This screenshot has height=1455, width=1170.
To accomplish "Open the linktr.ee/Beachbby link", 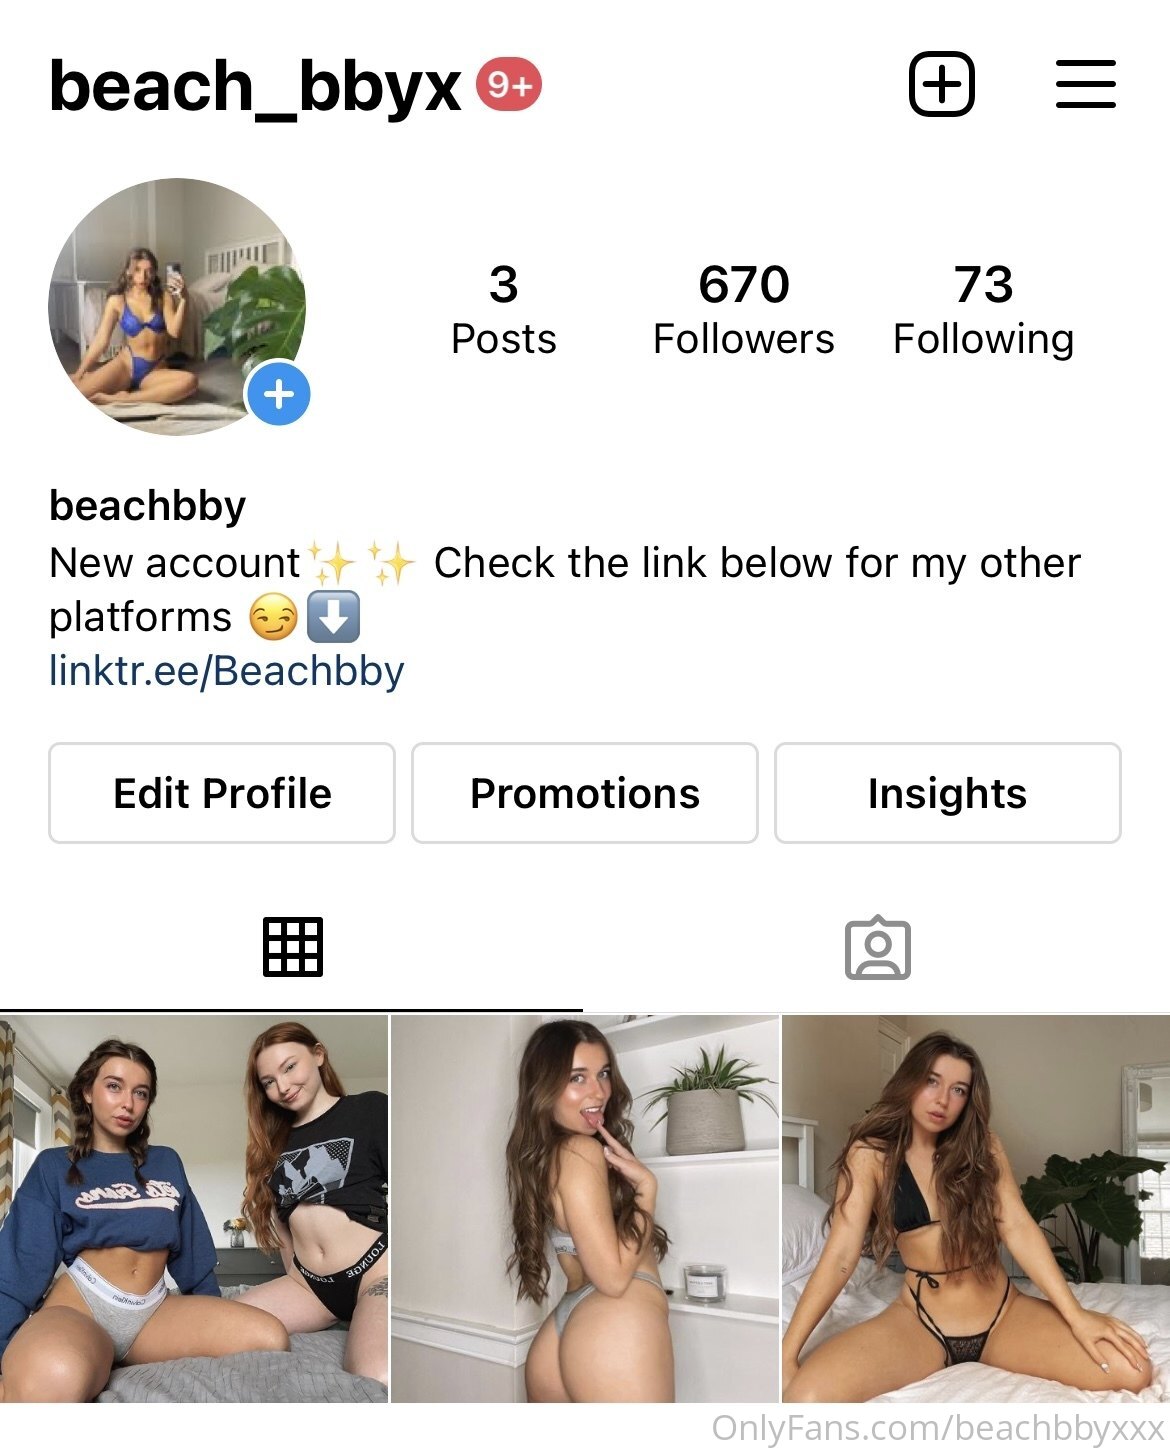I will click(x=227, y=671).
